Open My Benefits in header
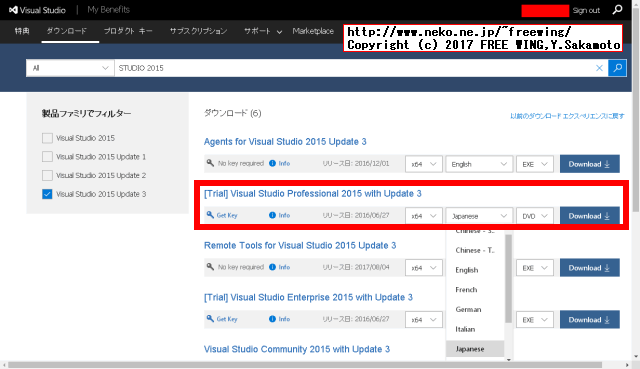Image resolution: width=640 pixels, height=369 pixels. [109, 10]
